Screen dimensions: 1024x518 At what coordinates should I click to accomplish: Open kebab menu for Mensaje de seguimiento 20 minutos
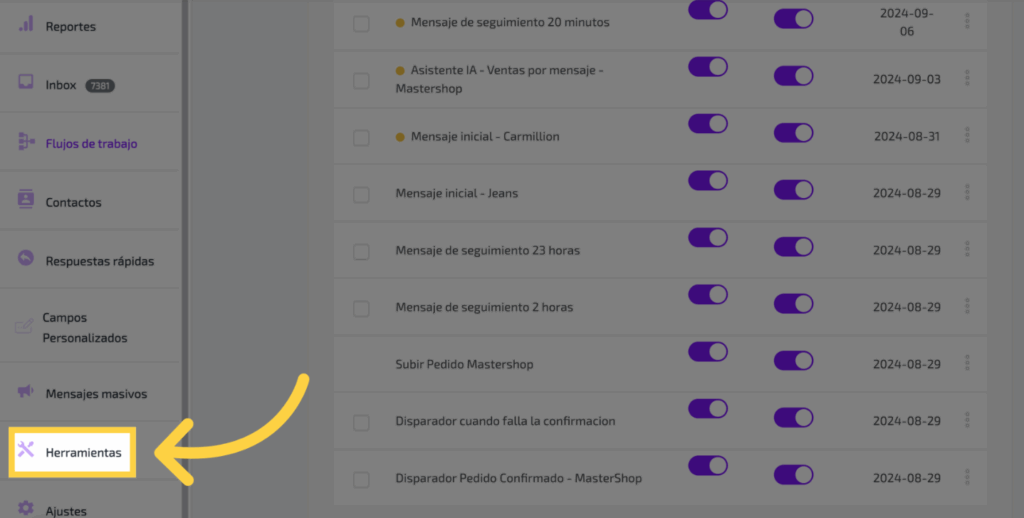[967, 21]
